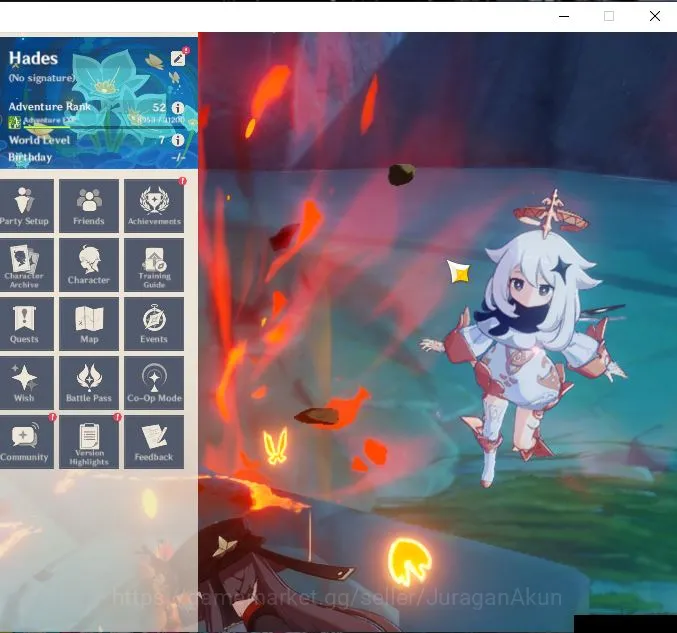Click the (No signature) text
The height and width of the screenshot is (633, 677).
pos(41,78)
